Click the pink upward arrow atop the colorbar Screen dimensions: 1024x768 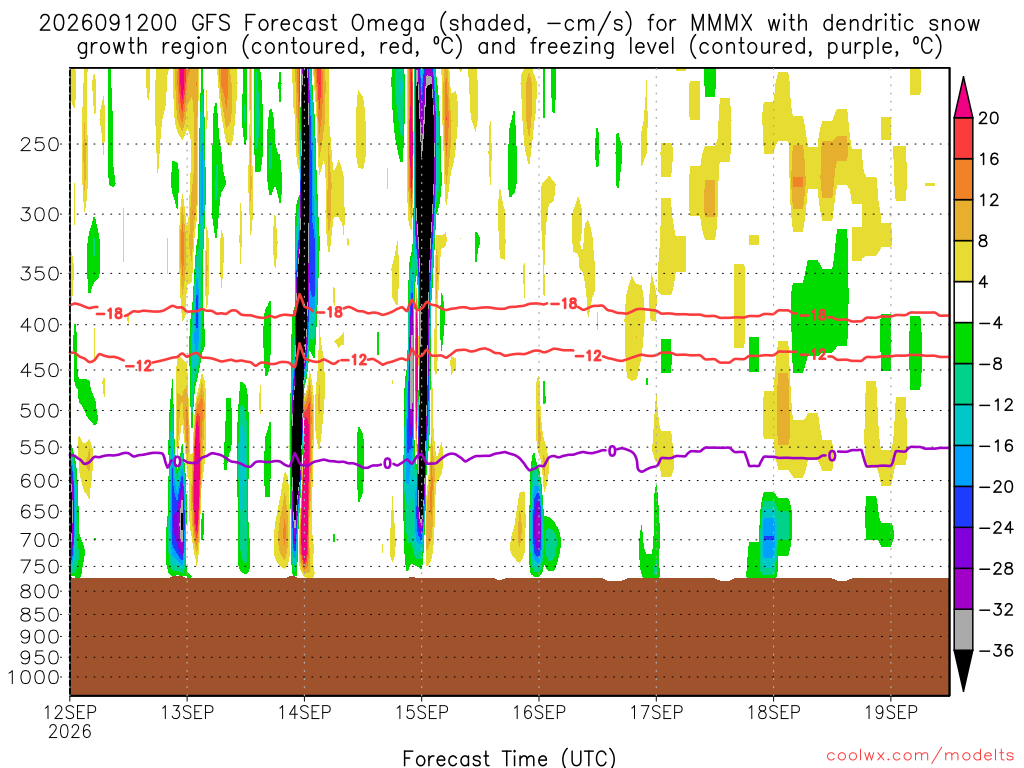coord(963,98)
